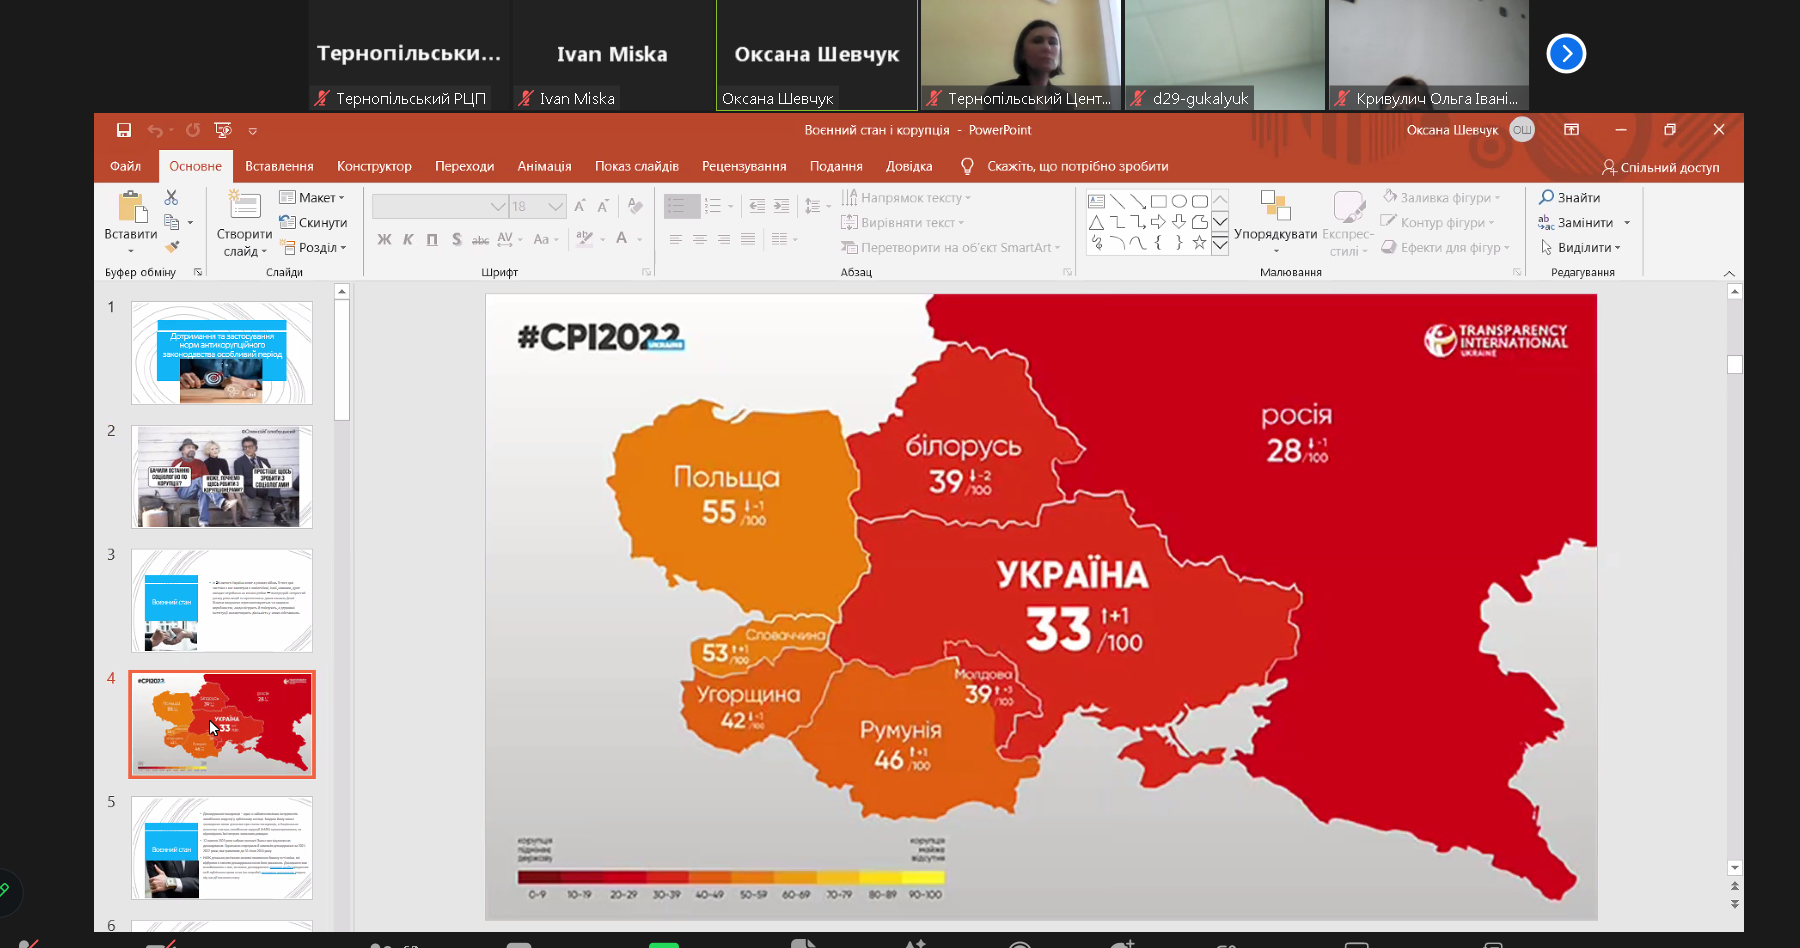The height and width of the screenshot is (948, 1800).
Task: Select slide 2 thumbnail
Action: tap(222, 477)
